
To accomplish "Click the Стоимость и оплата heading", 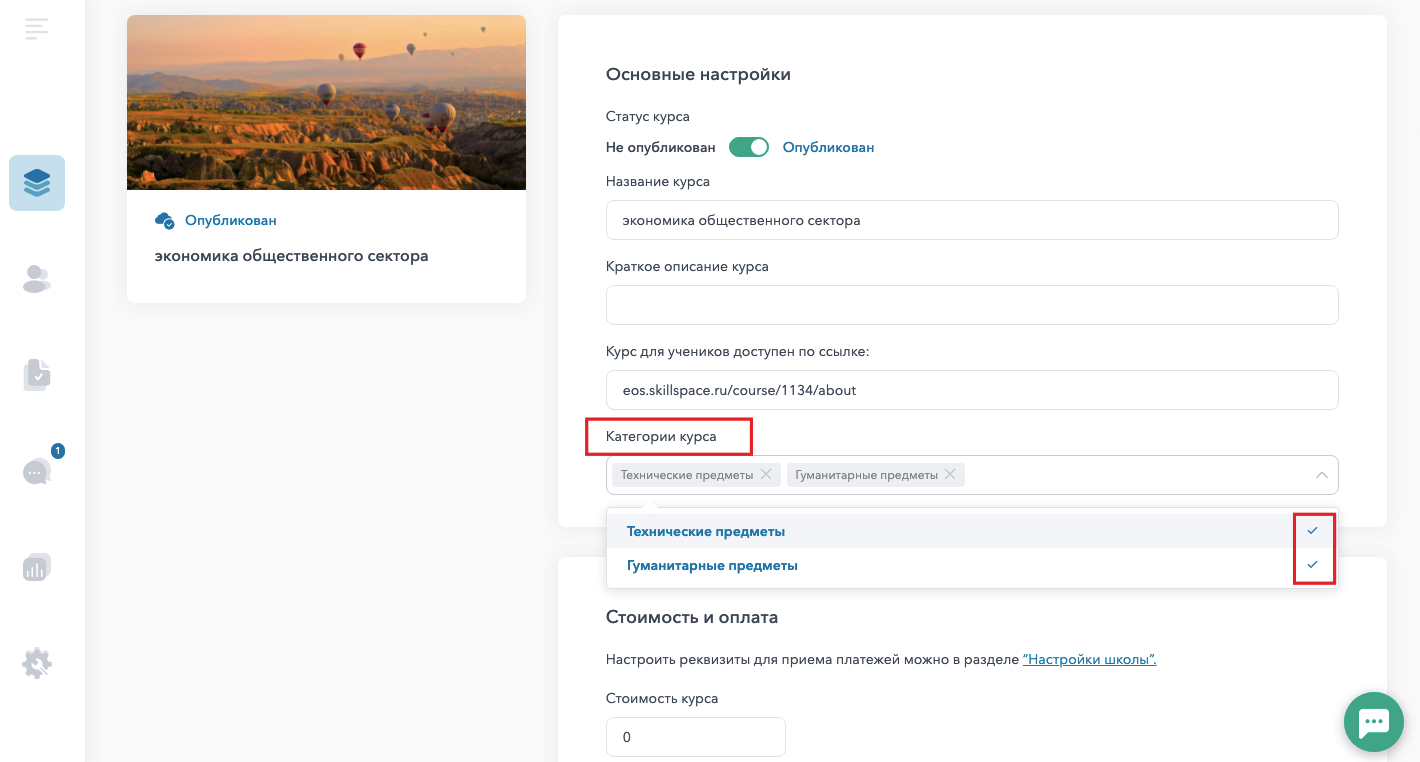I will click(x=692, y=617).
